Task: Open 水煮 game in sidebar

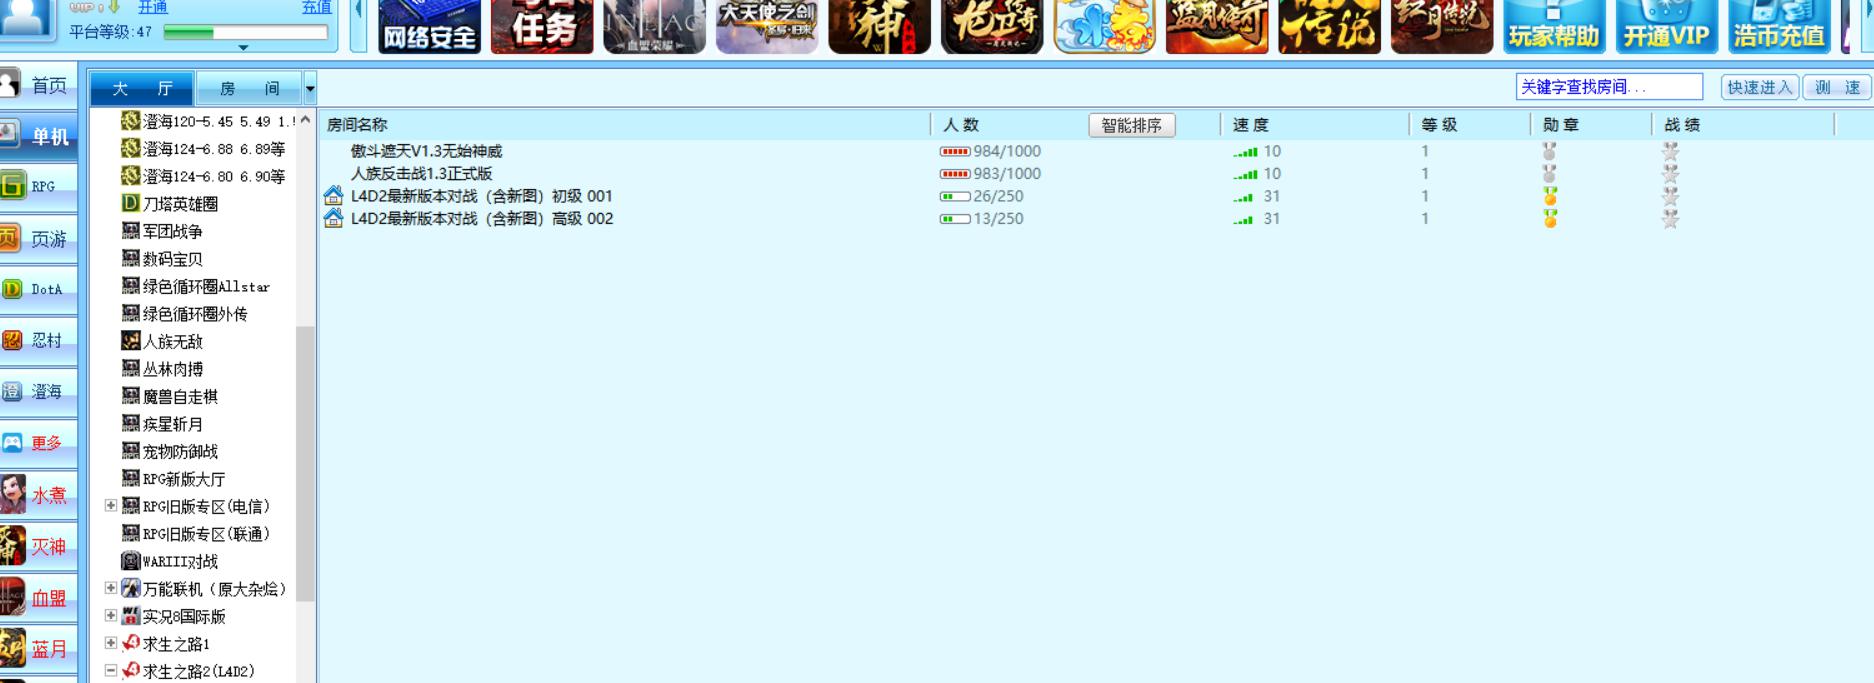Action: (38, 495)
